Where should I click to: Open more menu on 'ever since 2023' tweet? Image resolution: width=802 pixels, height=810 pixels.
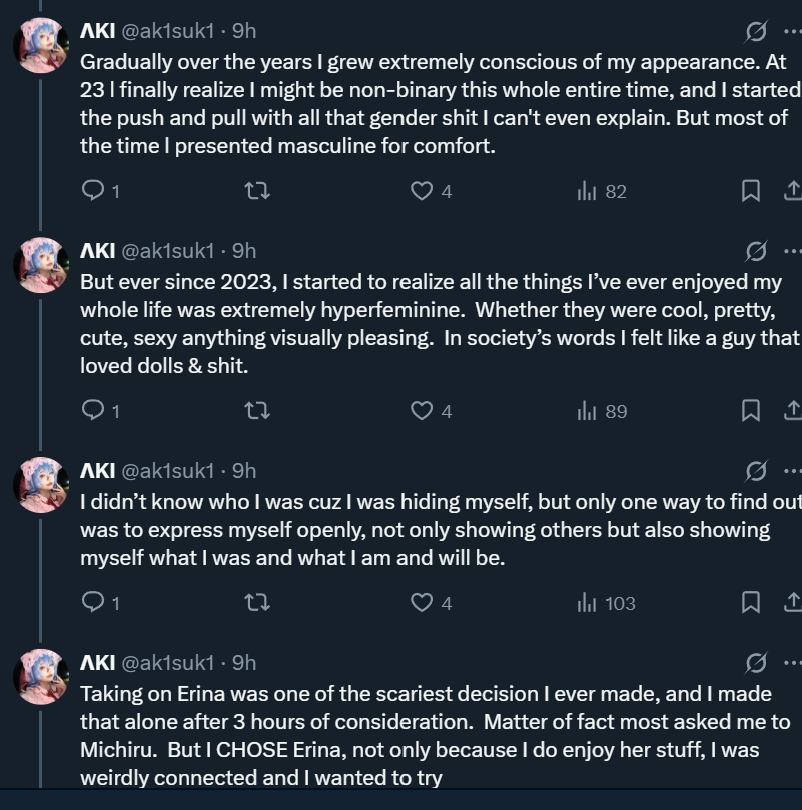pos(792,251)
